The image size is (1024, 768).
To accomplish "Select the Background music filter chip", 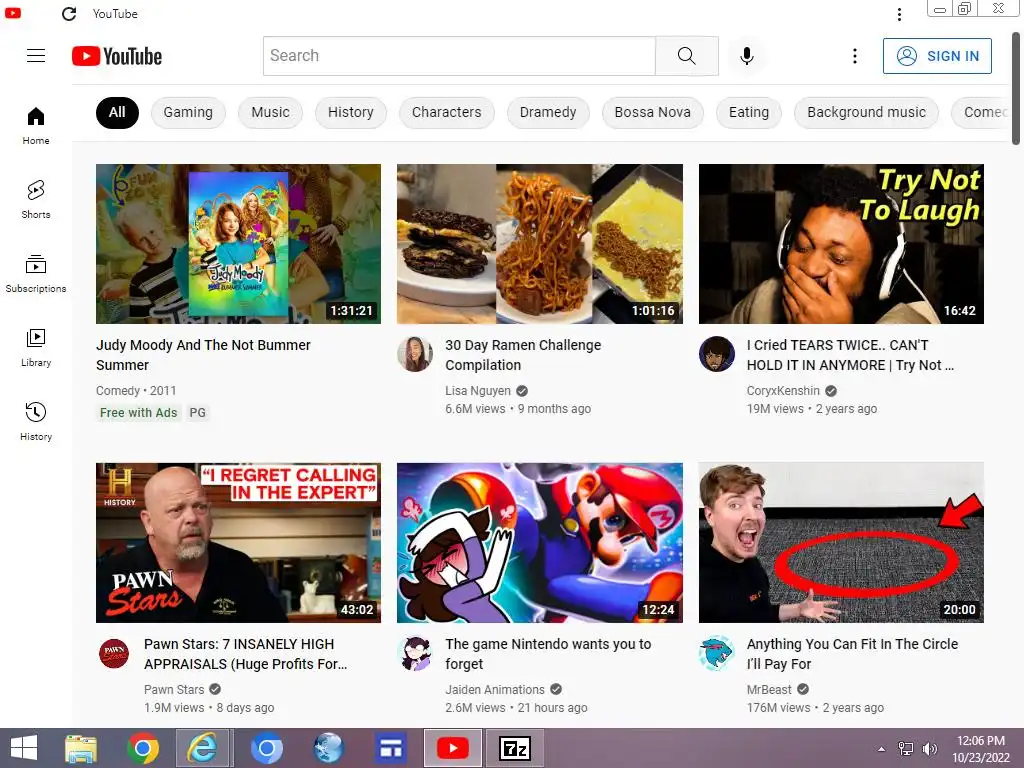I will tap(867, 112).
